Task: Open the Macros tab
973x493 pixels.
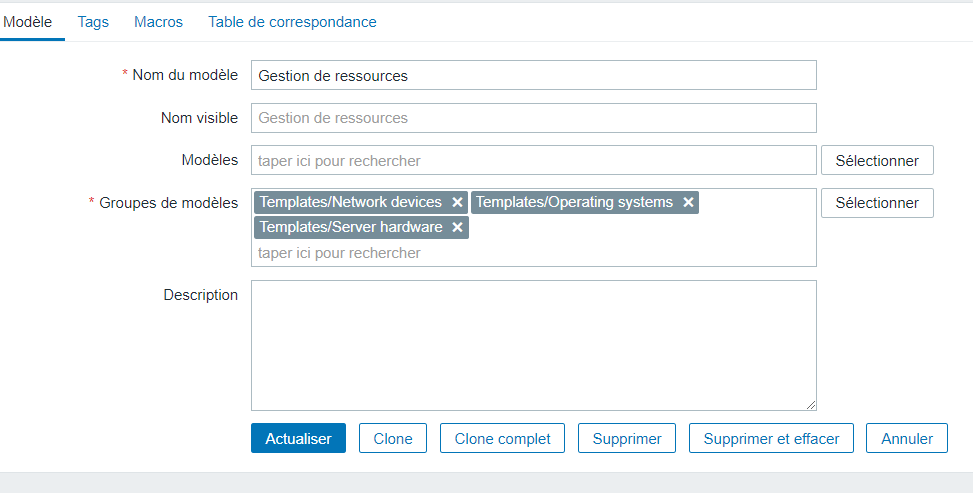Action: pos(158,21)
